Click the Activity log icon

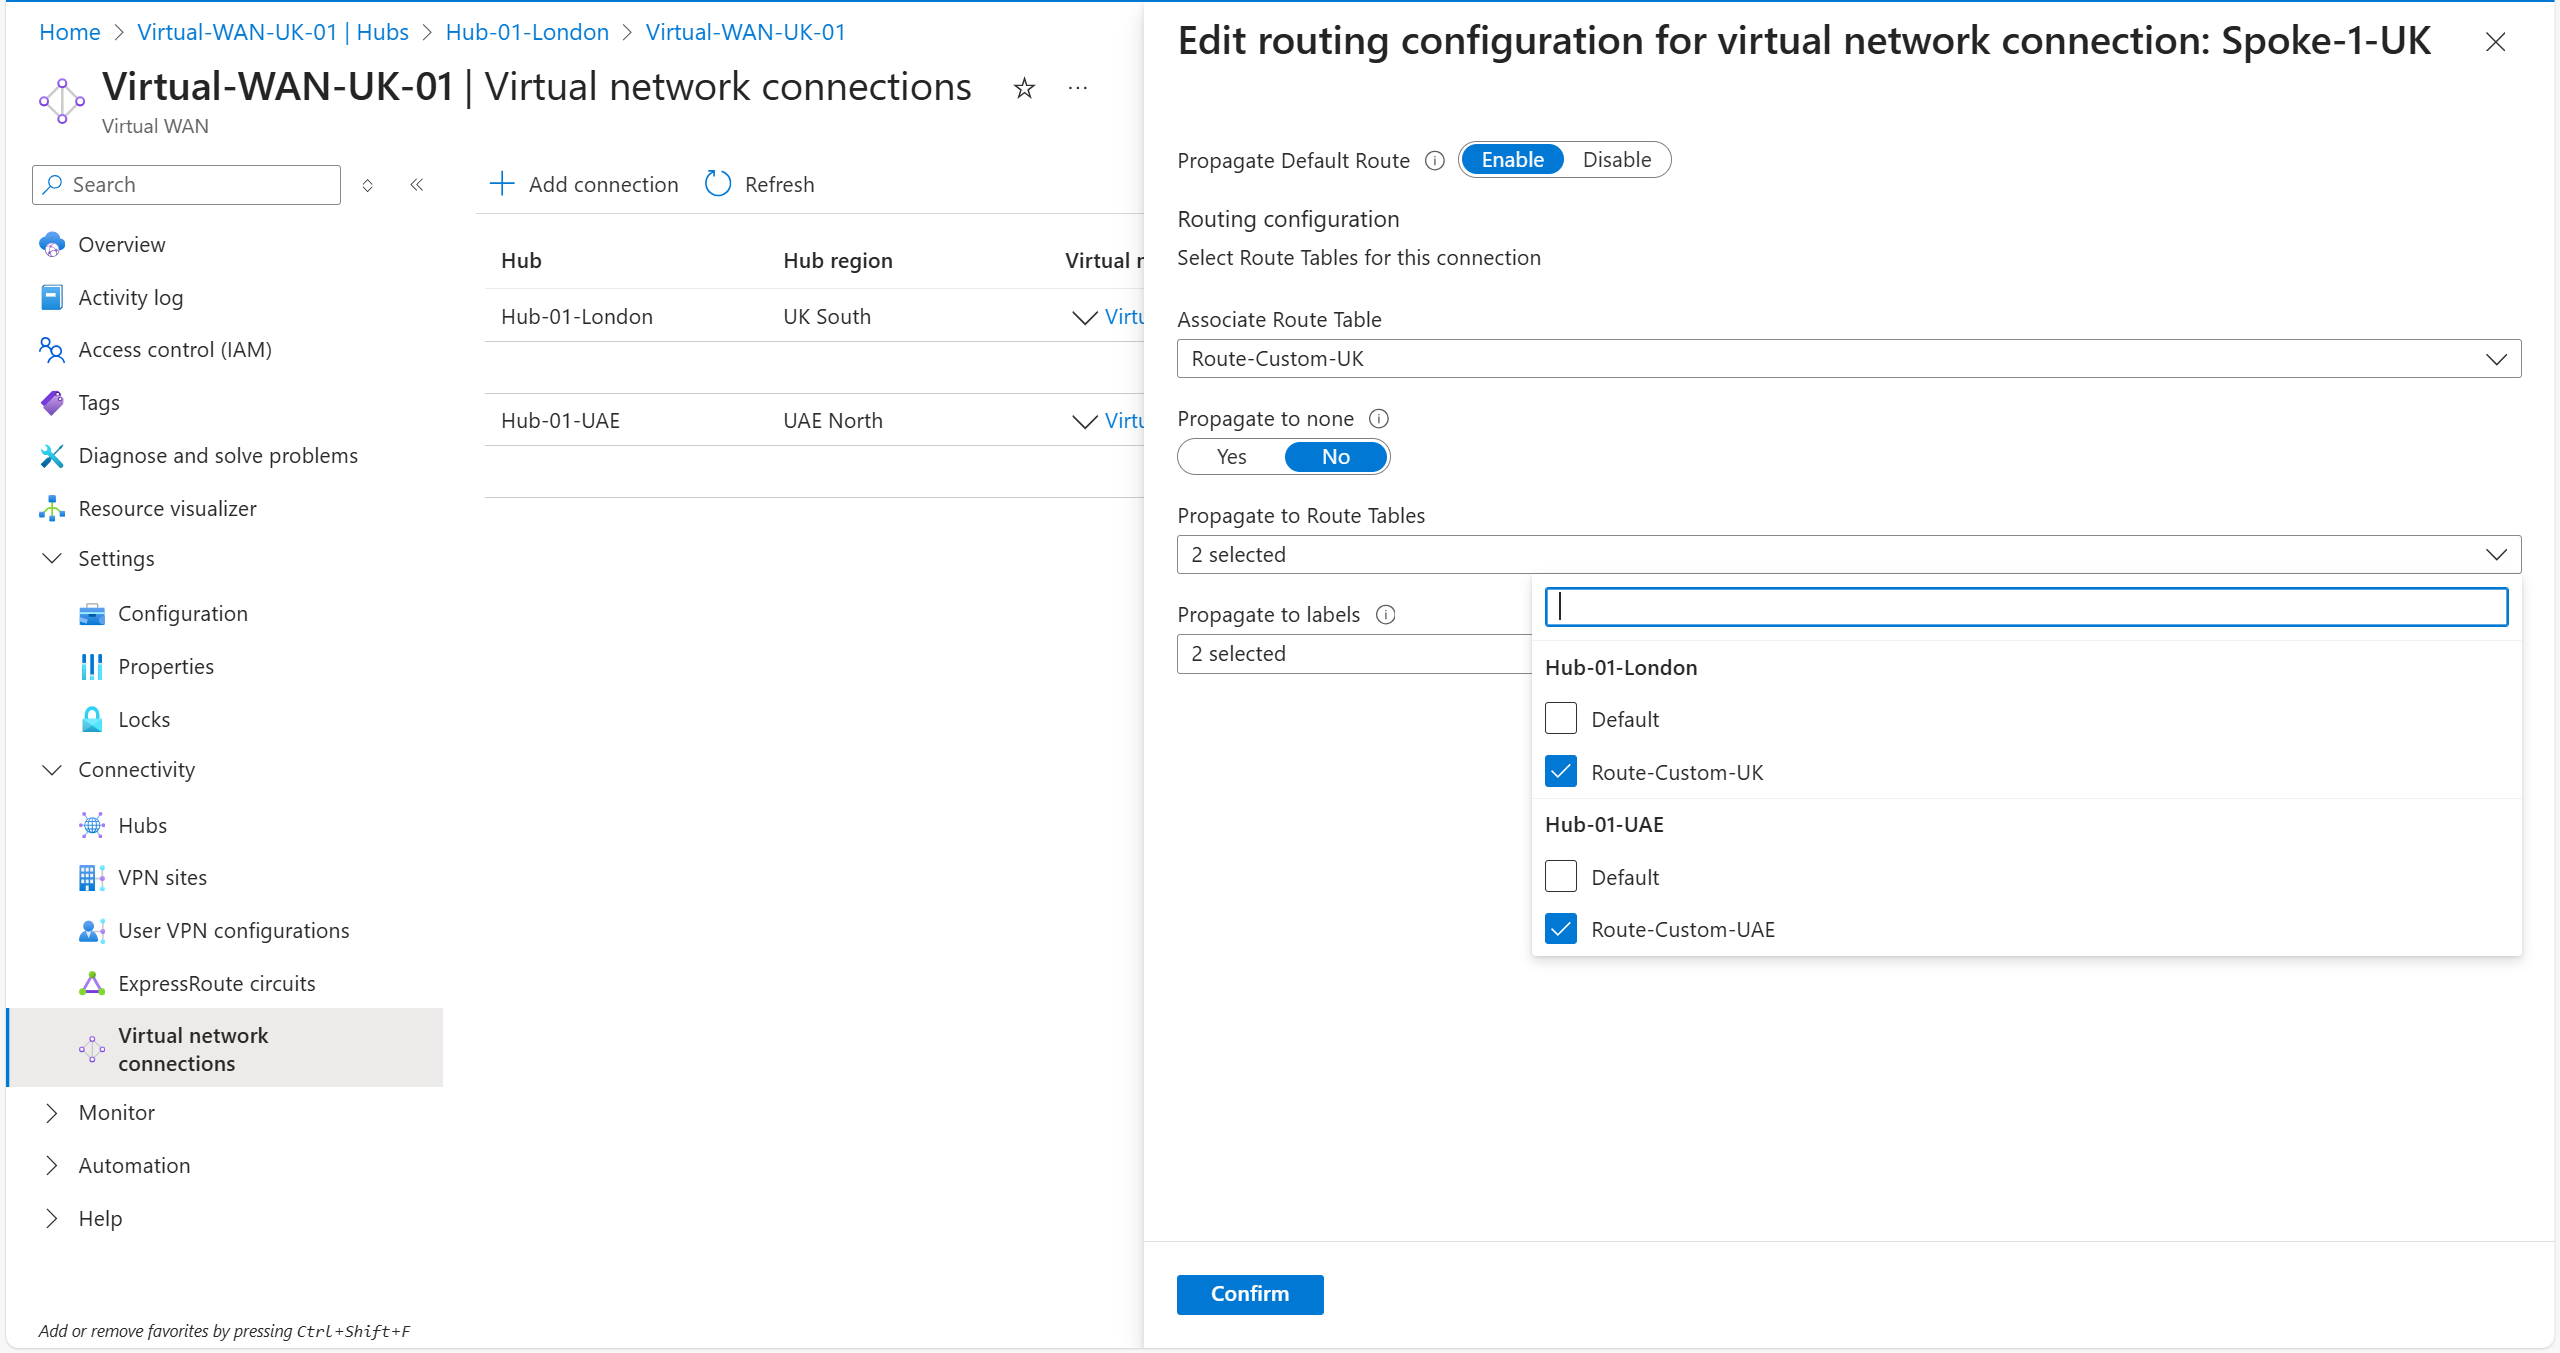click(x=52, y=297)
